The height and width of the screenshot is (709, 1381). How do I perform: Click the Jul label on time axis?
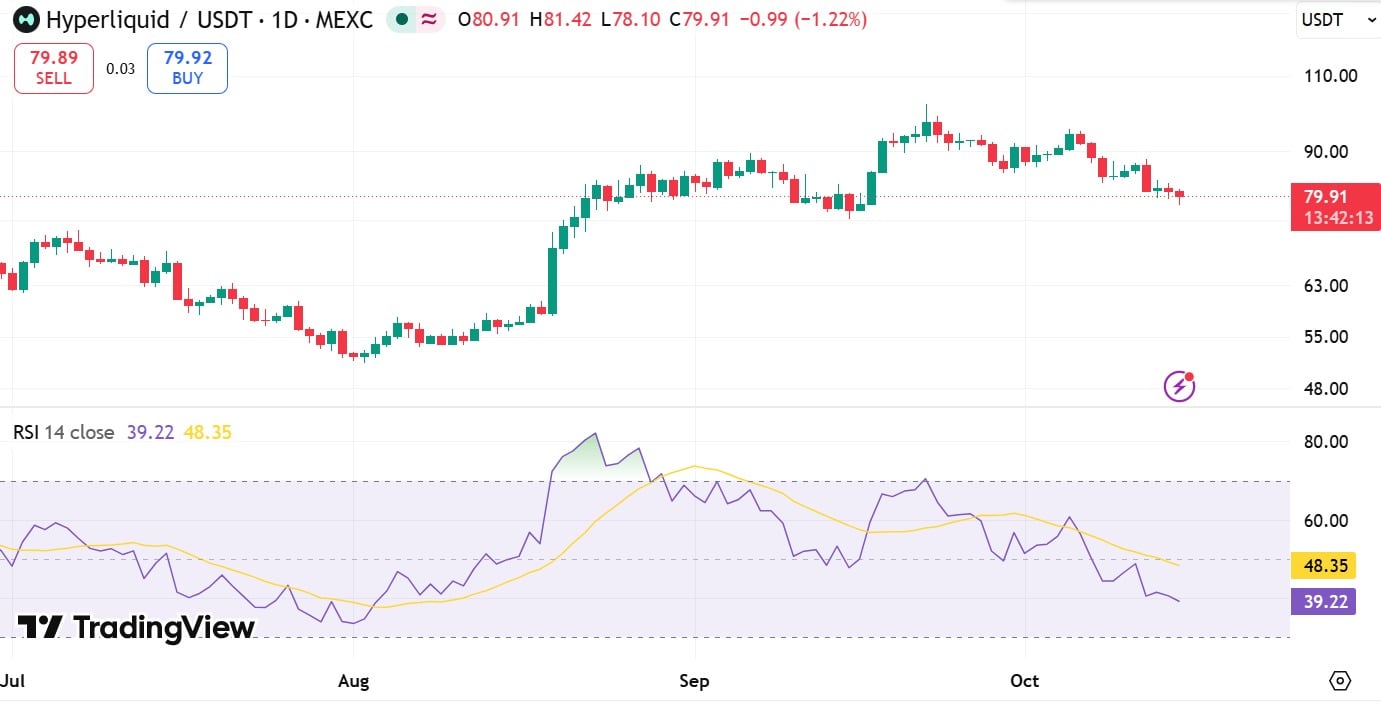[x=12, y=681]
